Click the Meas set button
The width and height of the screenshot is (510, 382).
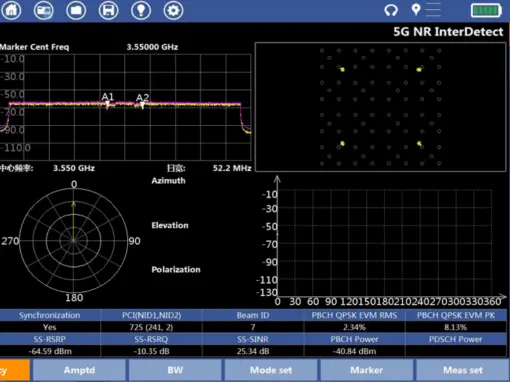(463, 370)
